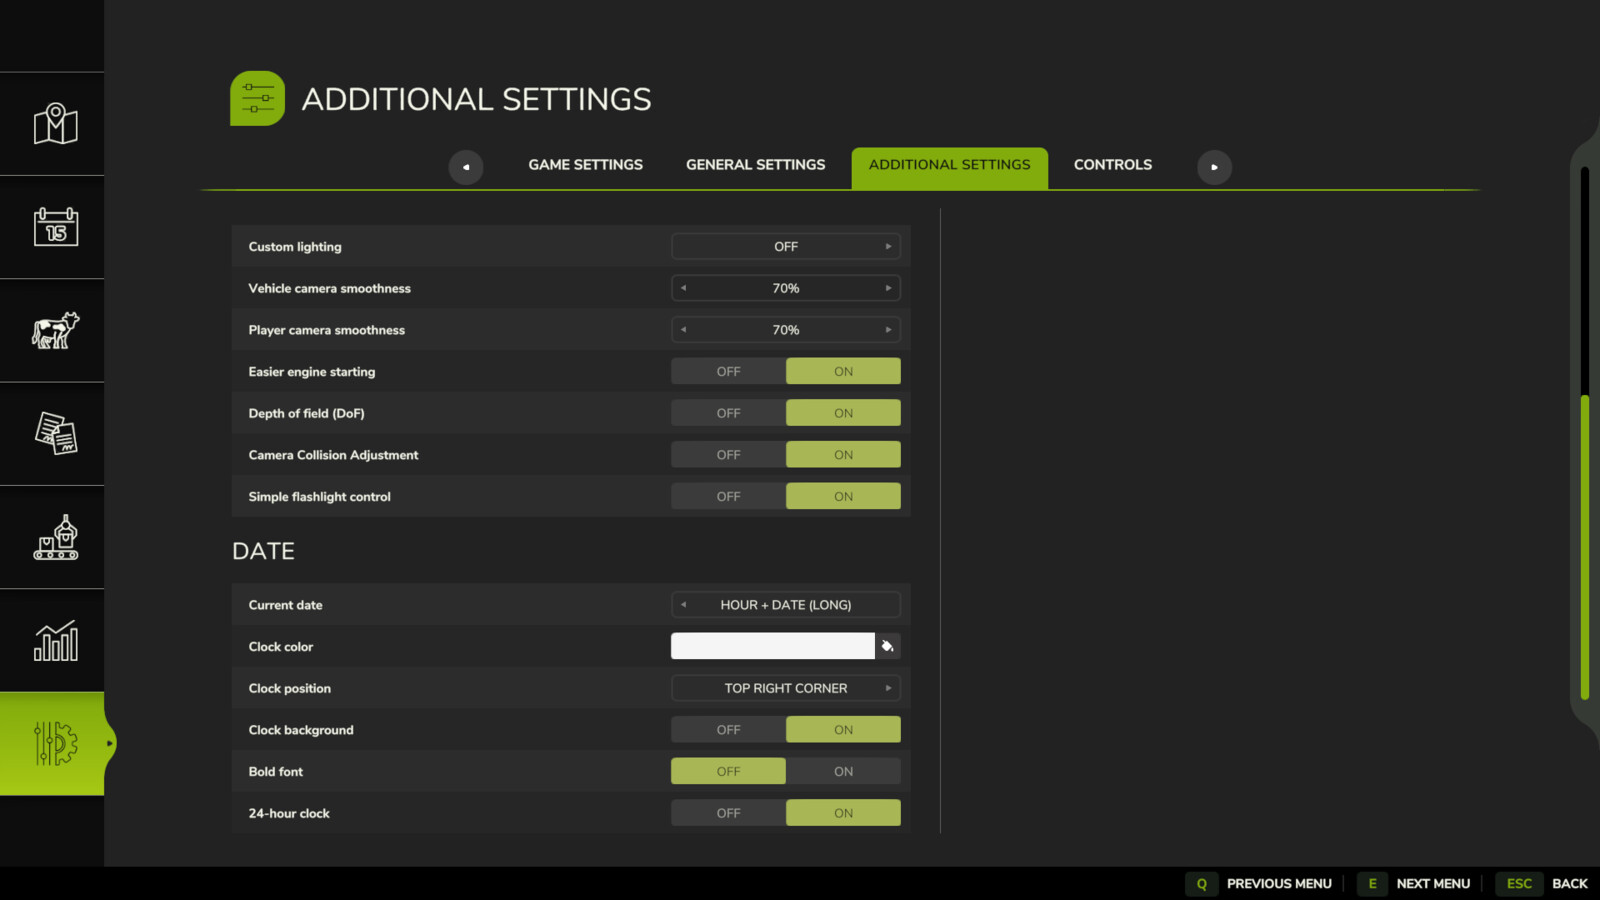Screen dimensions: 1600x900
Task: Cycle Current date format with the left arrow
Action: 683,604
